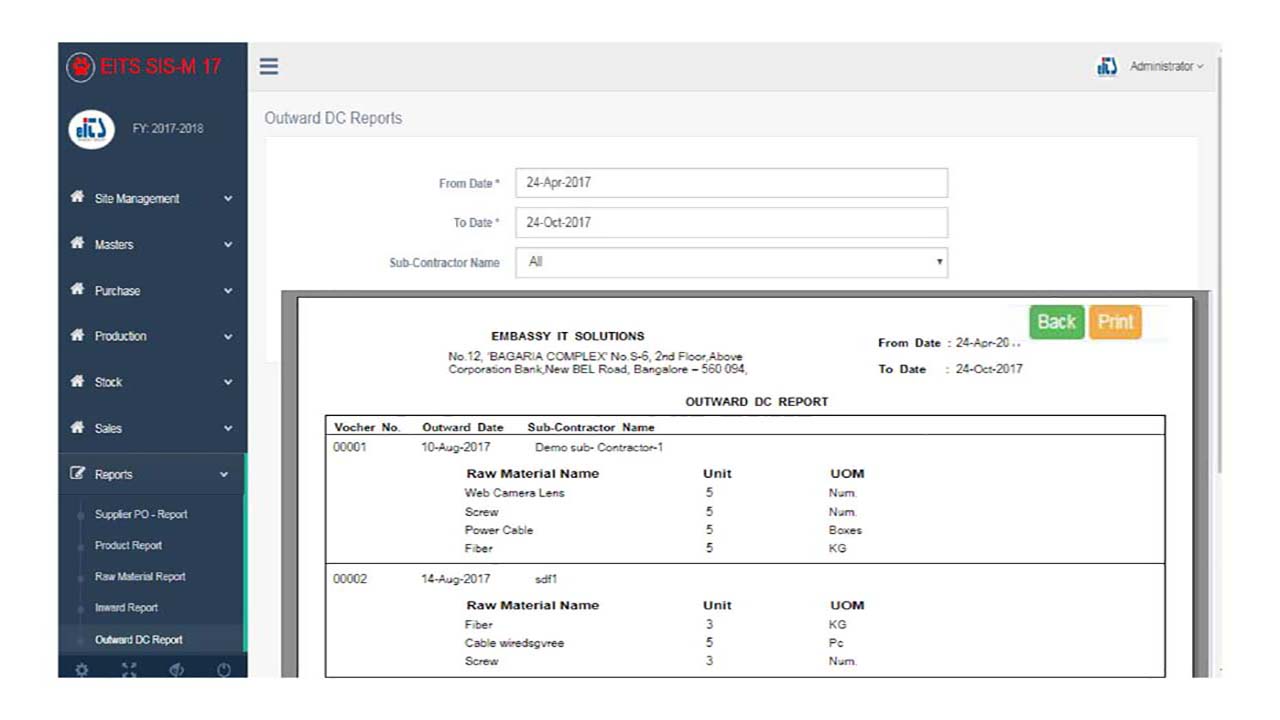Click the power logout icon in sidebar footer
This screenshot has width=1280, height=720.
click(x=224, y=671)
